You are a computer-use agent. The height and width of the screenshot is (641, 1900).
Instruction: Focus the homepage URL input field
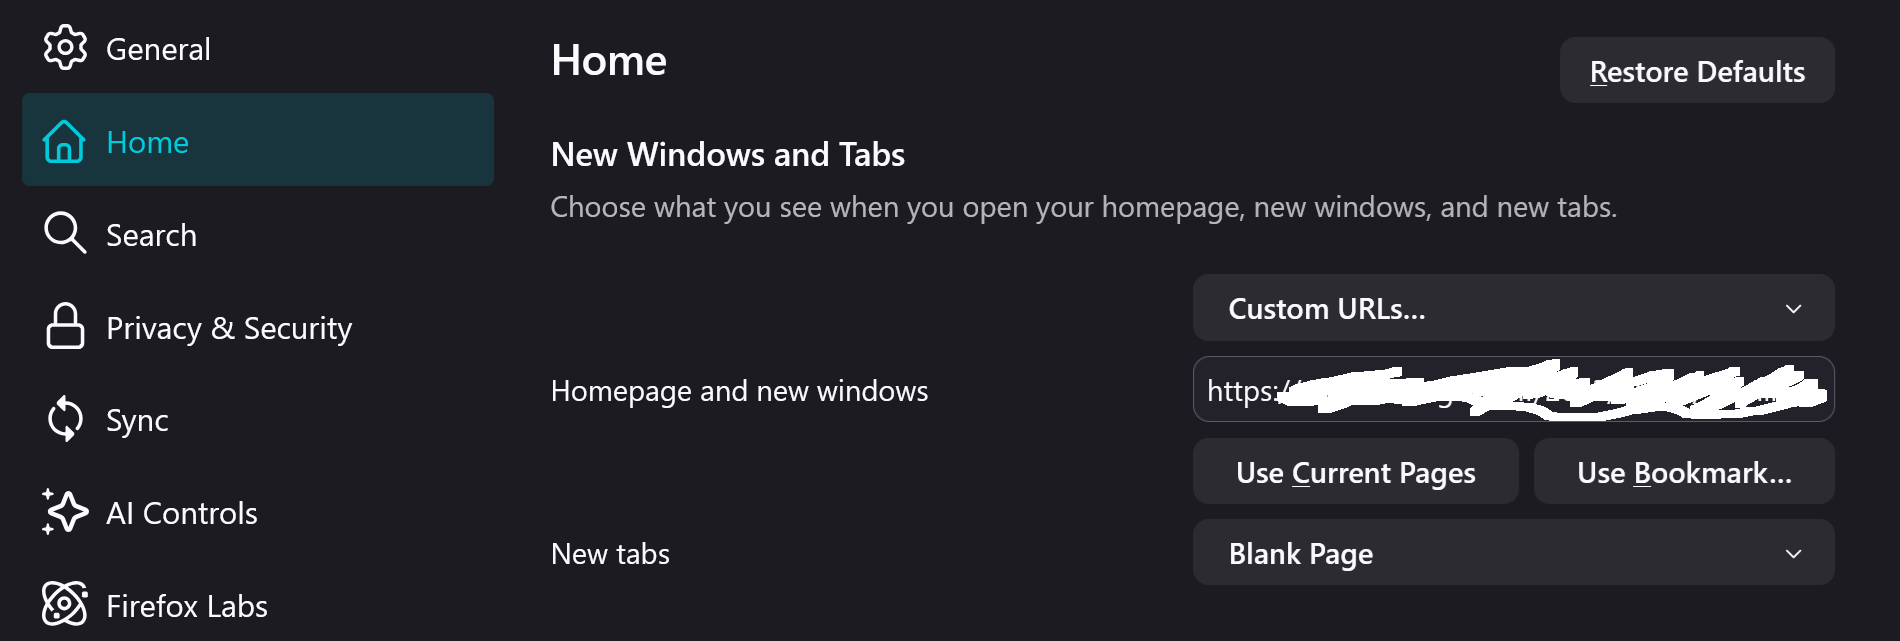(1512, 390)
